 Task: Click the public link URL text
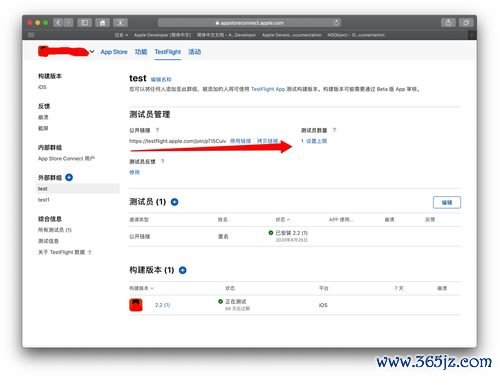[x=177, y=141]
